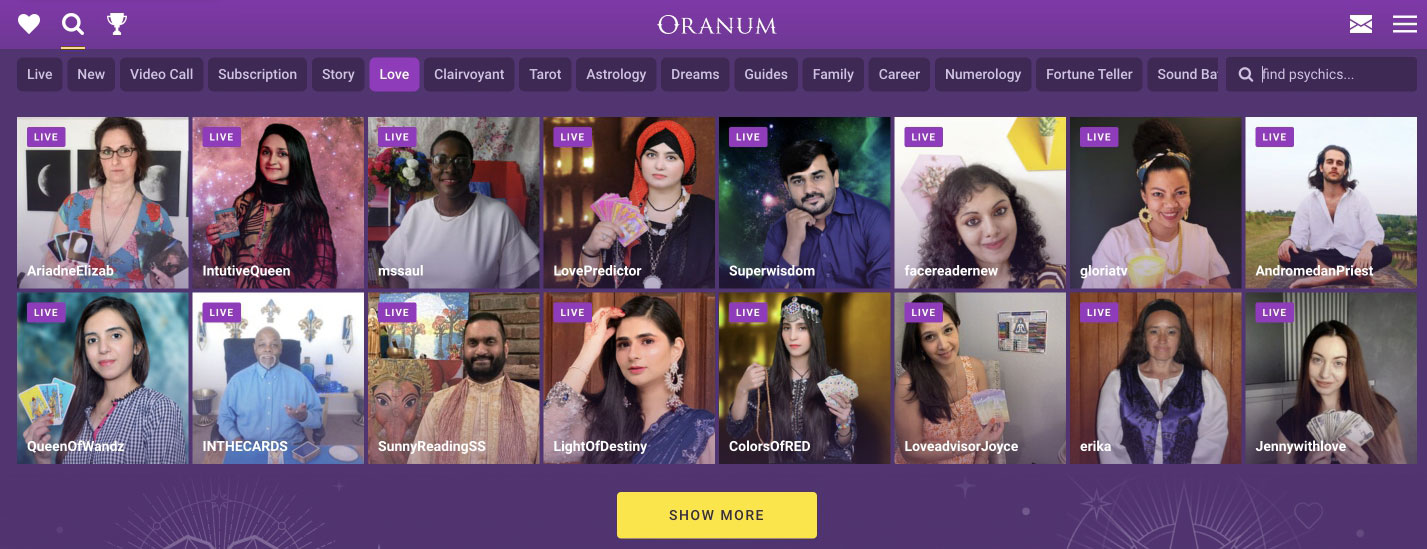Click LIVE badge on AriadneElizab card
The image size is (1427, 549).
(x=46, y=137)
